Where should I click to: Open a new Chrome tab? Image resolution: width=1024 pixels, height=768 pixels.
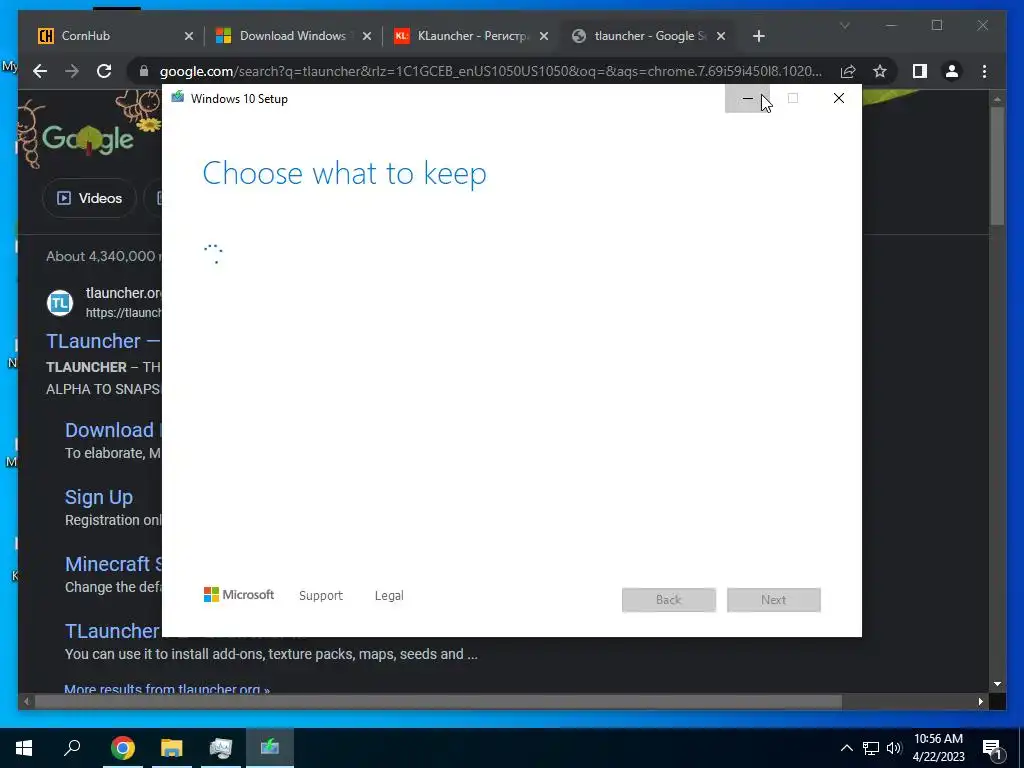coord(758,36)
